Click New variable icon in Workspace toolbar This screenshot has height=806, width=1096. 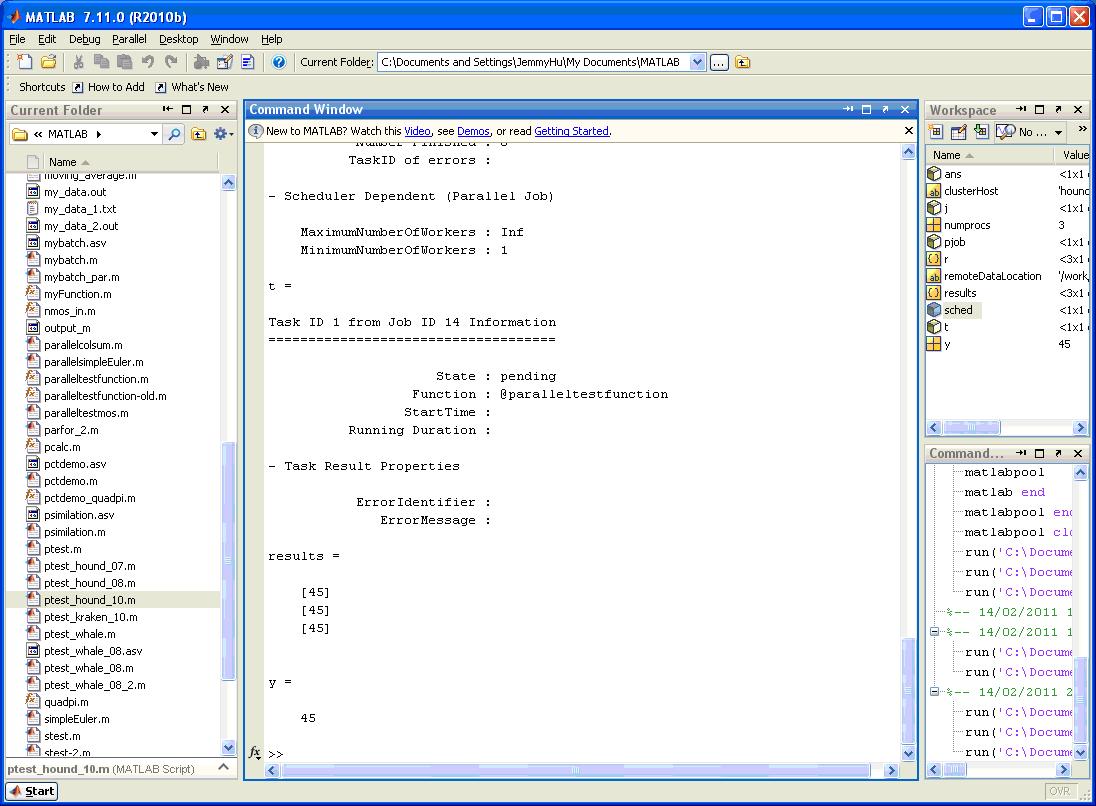[936, 132]
